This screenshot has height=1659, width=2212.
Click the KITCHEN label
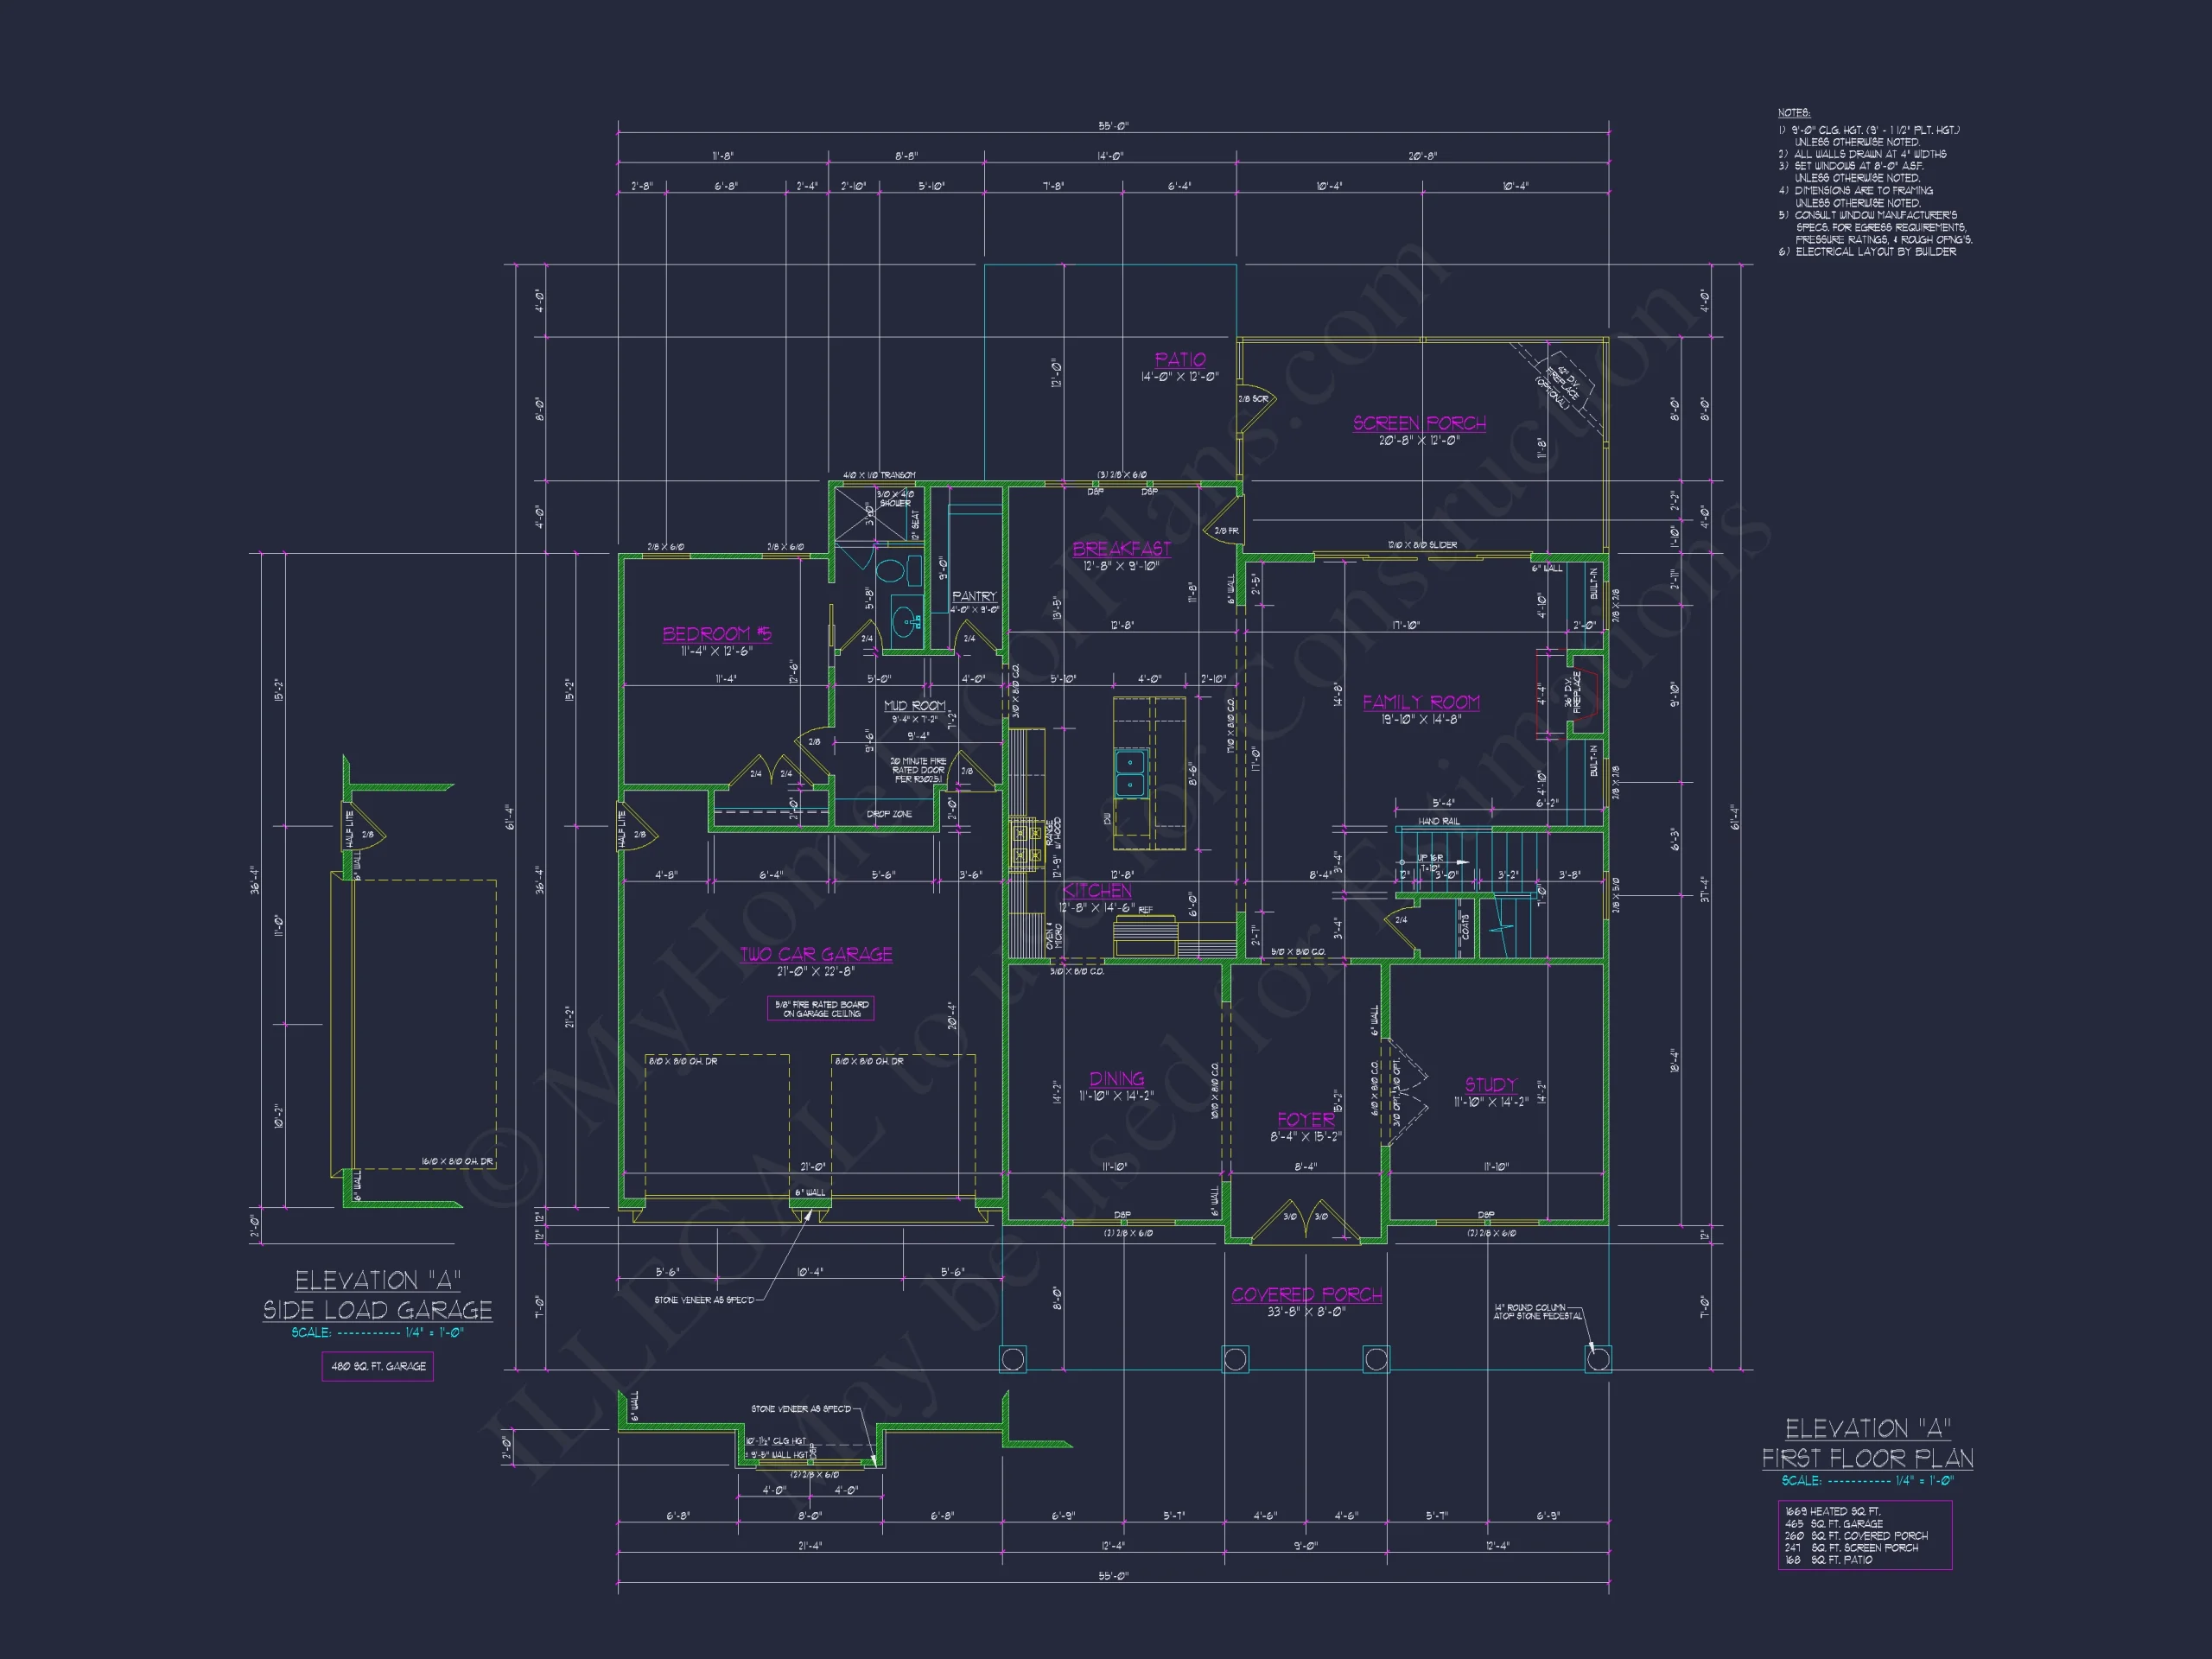point(1097,890)
